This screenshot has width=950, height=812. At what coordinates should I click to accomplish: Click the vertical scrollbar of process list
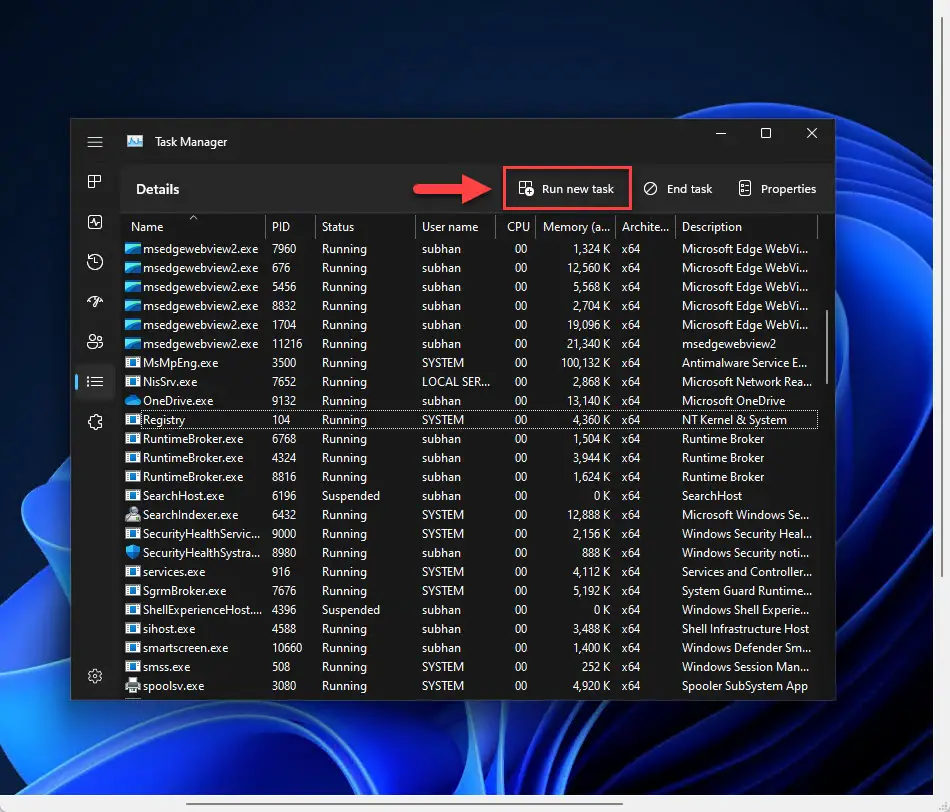(x=826, y=345)
